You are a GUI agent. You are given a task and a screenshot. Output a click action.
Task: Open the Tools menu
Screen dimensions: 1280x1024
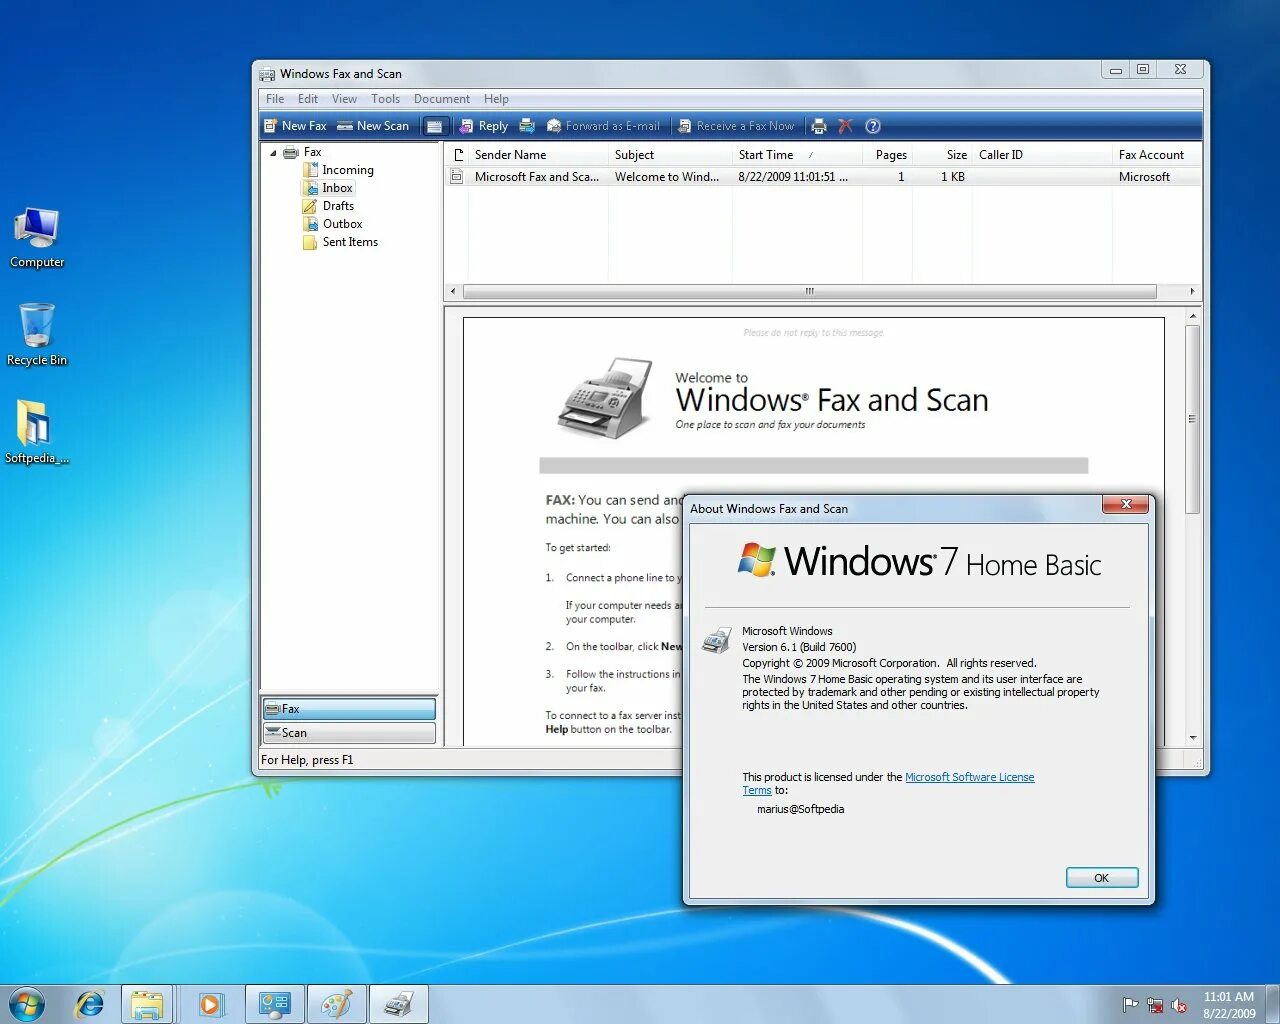tap(385, 99)
